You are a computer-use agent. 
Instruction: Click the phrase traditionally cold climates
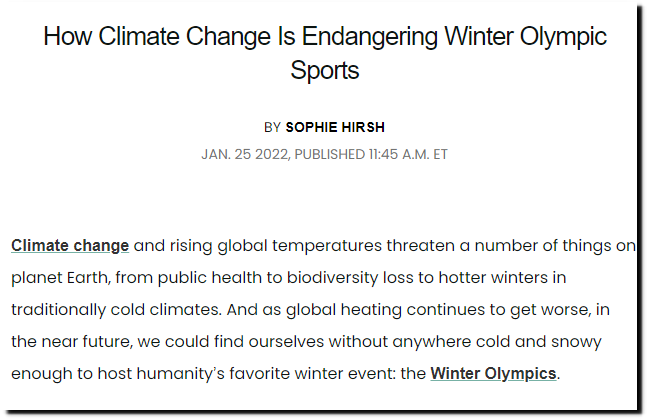coord(115,310)
